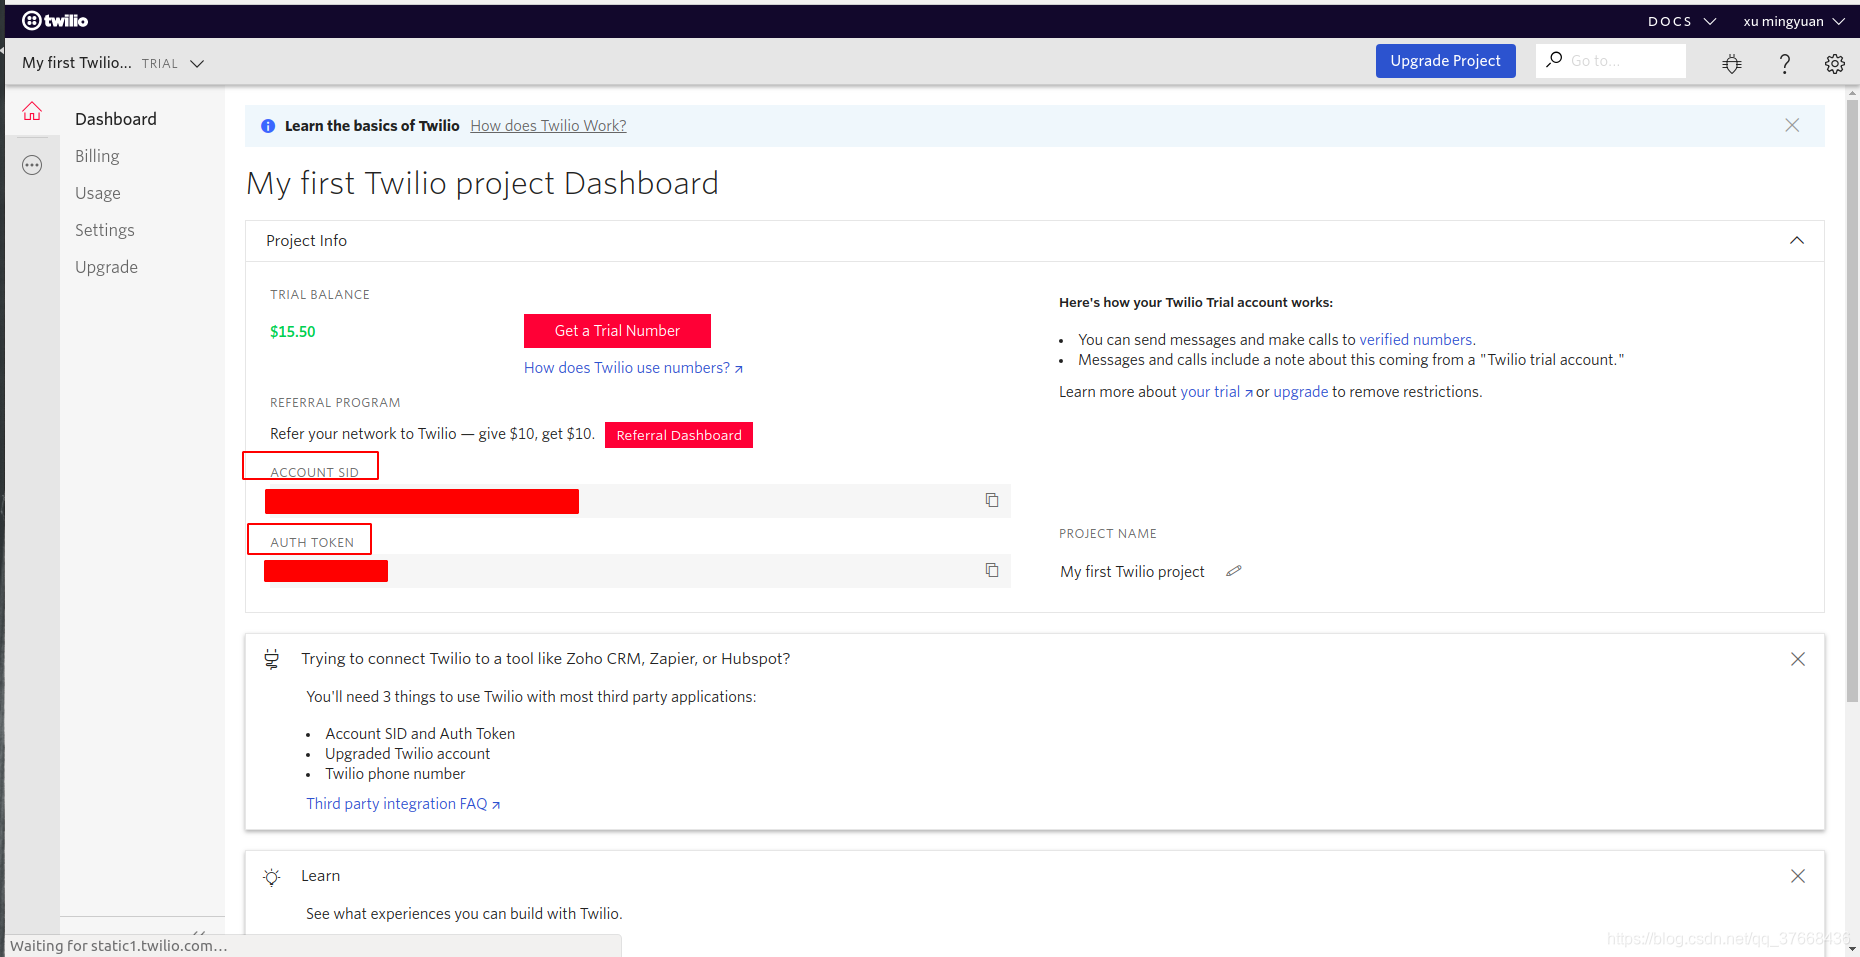Image resolution: width=1860 pixels, height=957 pixels.
Task: Click the debugger bug icon
Action: [1732, 64]
